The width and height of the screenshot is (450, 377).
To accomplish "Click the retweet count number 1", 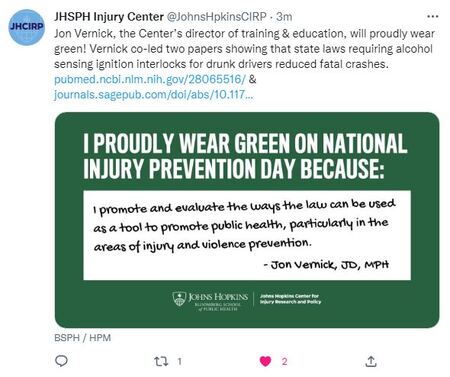I will coord(179,361).
